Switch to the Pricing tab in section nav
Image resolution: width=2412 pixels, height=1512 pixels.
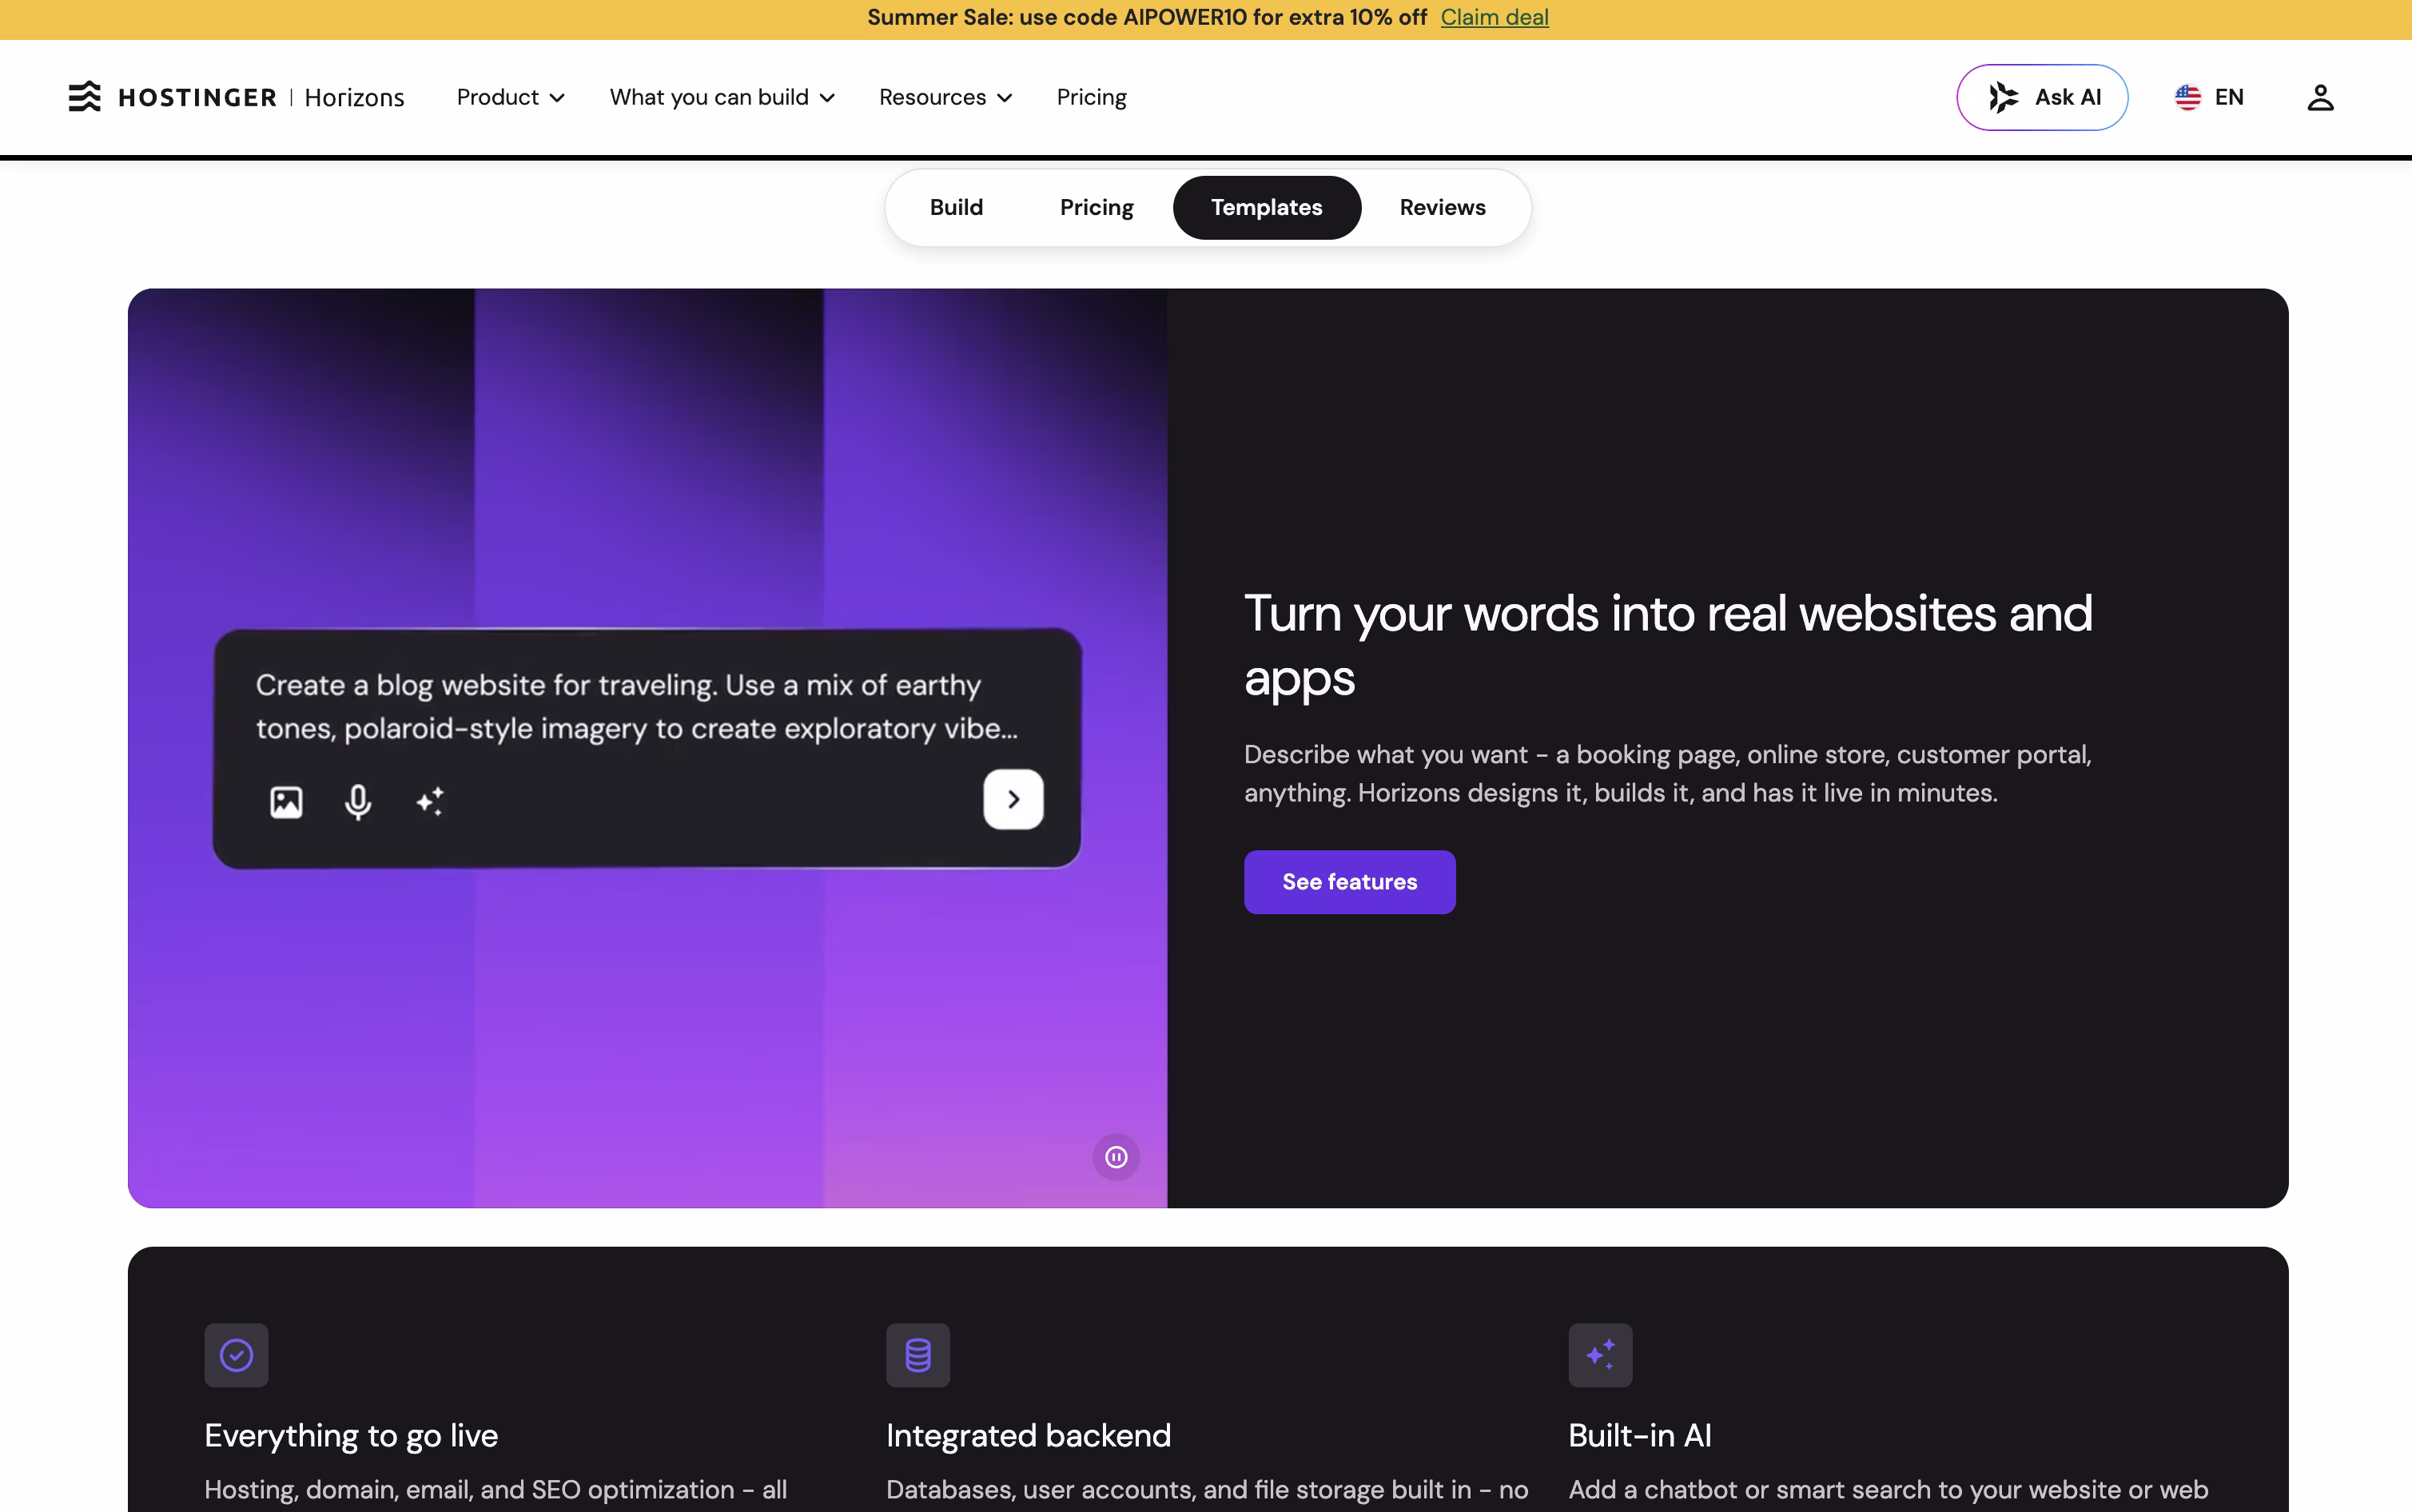(x=1096, y=207)
